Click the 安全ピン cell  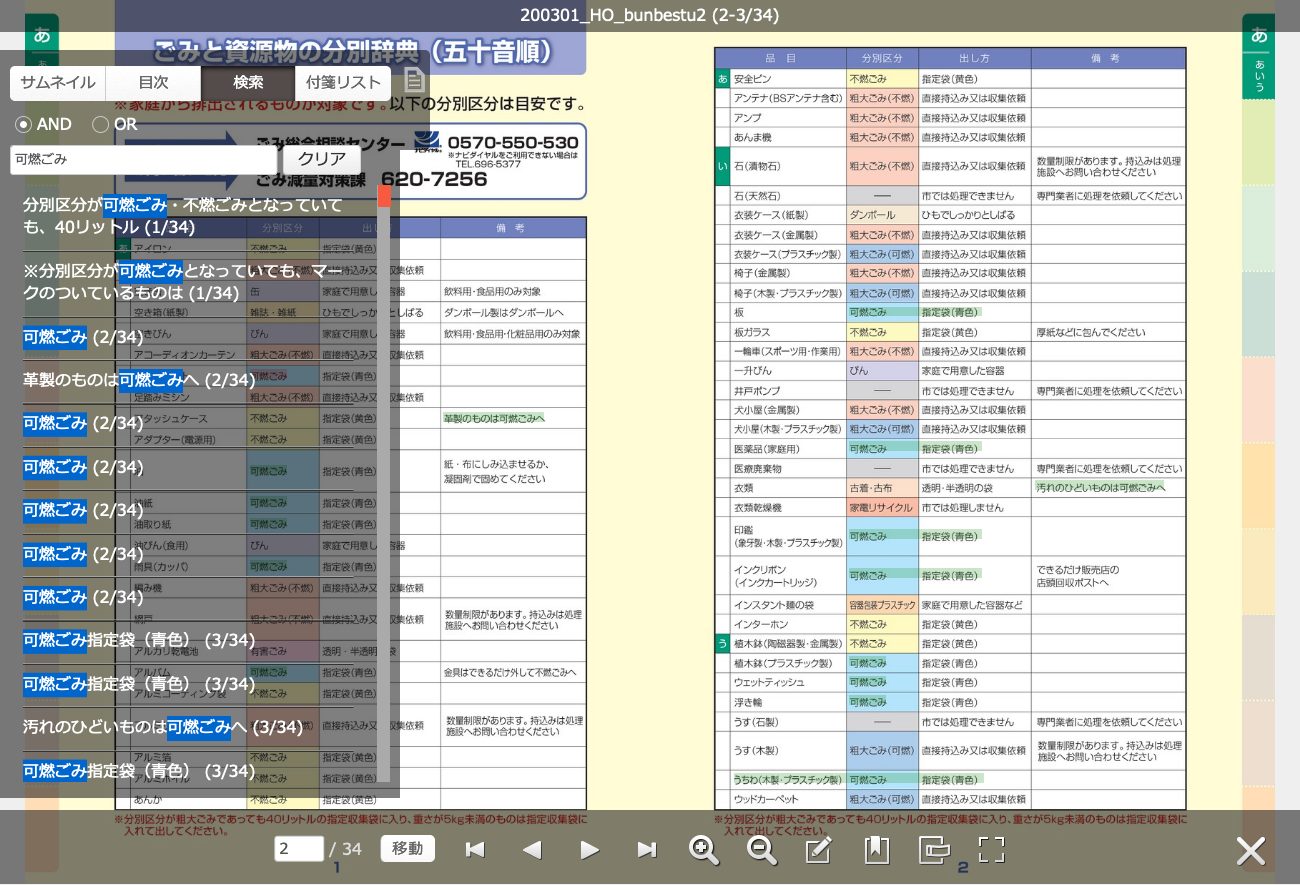[788, 79]
